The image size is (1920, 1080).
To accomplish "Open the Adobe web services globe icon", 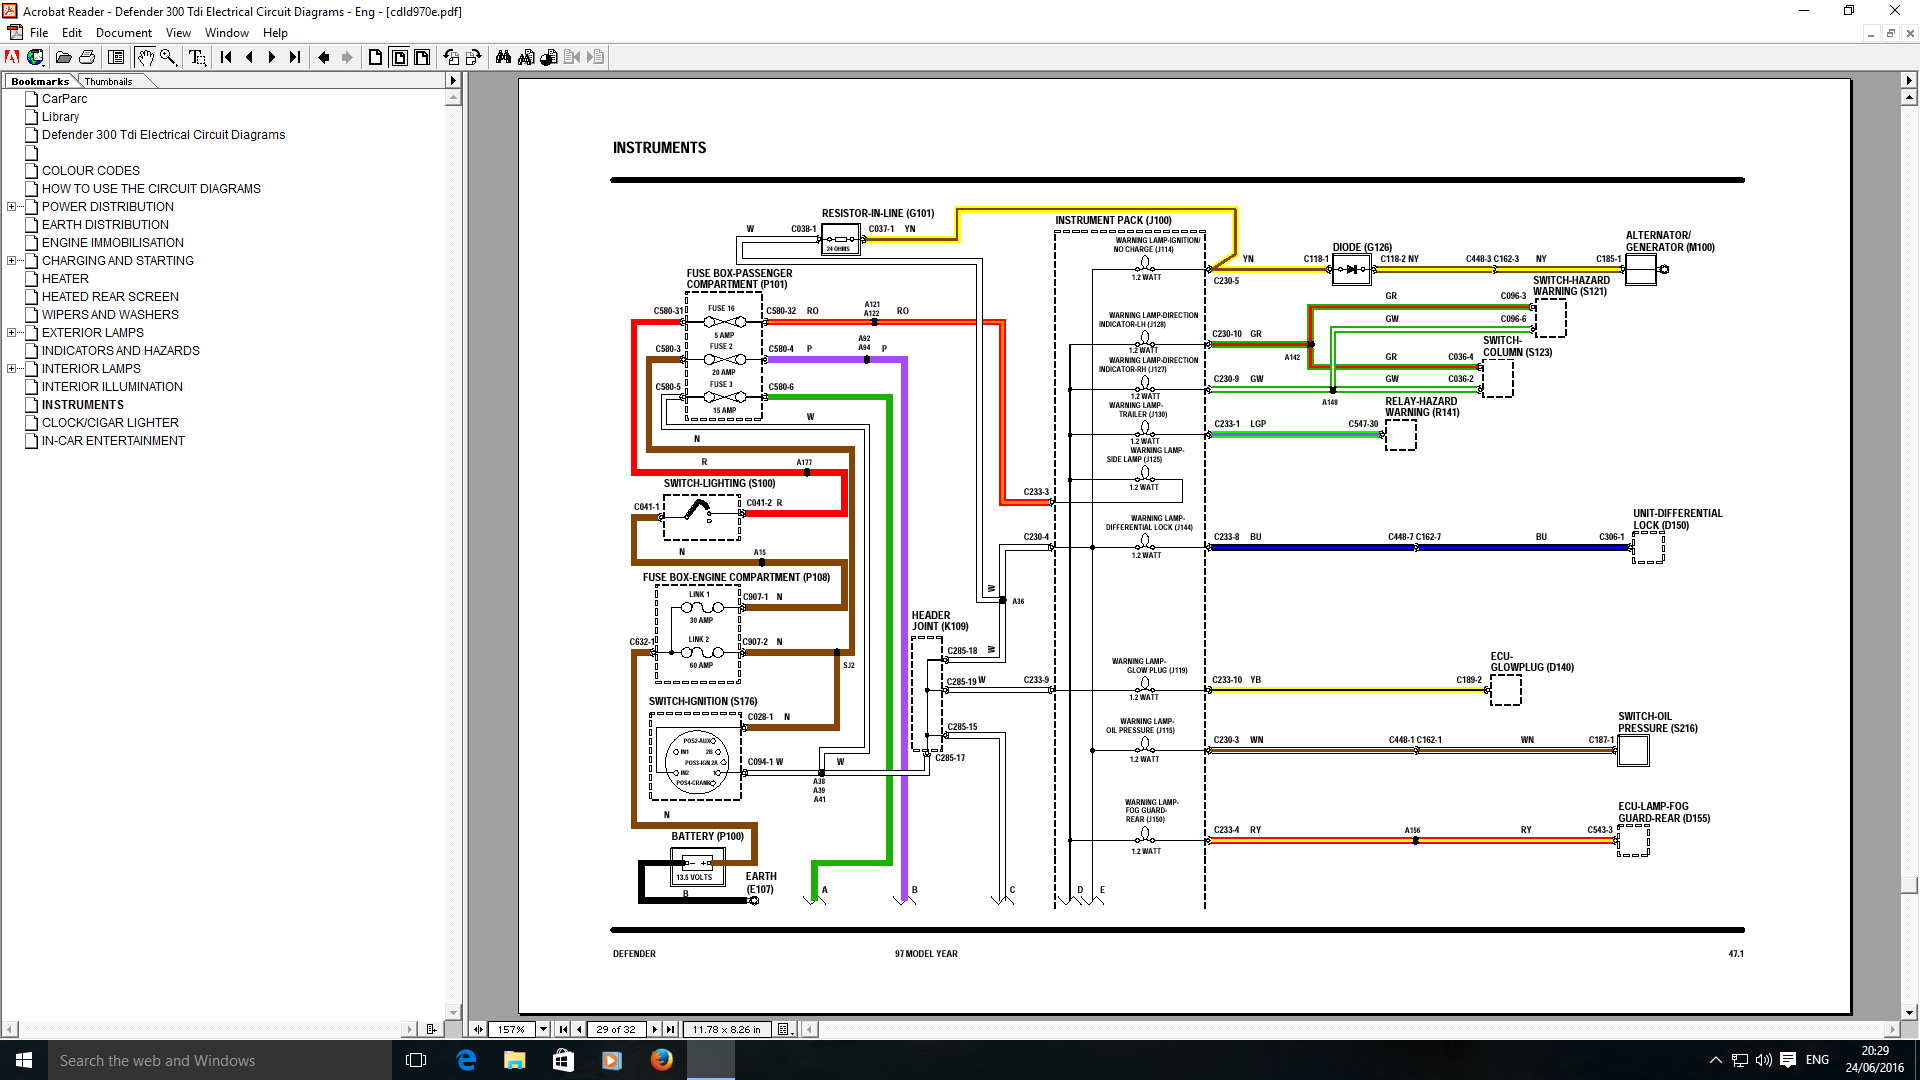I will point(36,57).
